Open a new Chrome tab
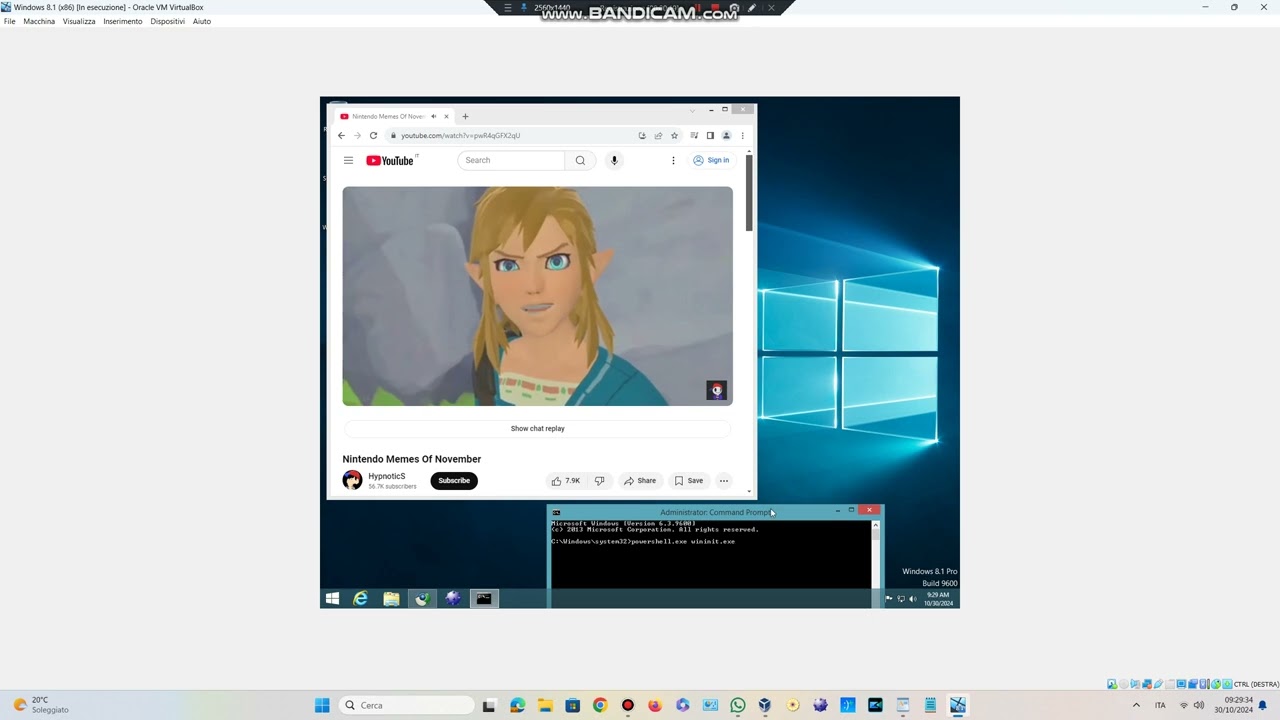 465,116
